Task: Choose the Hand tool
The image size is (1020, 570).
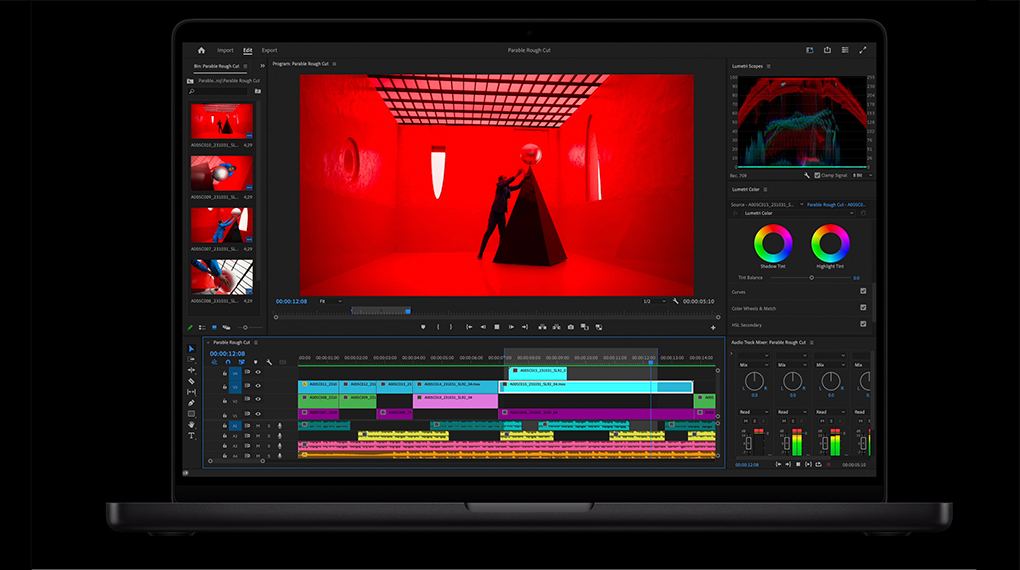Action: pos(191,425)
